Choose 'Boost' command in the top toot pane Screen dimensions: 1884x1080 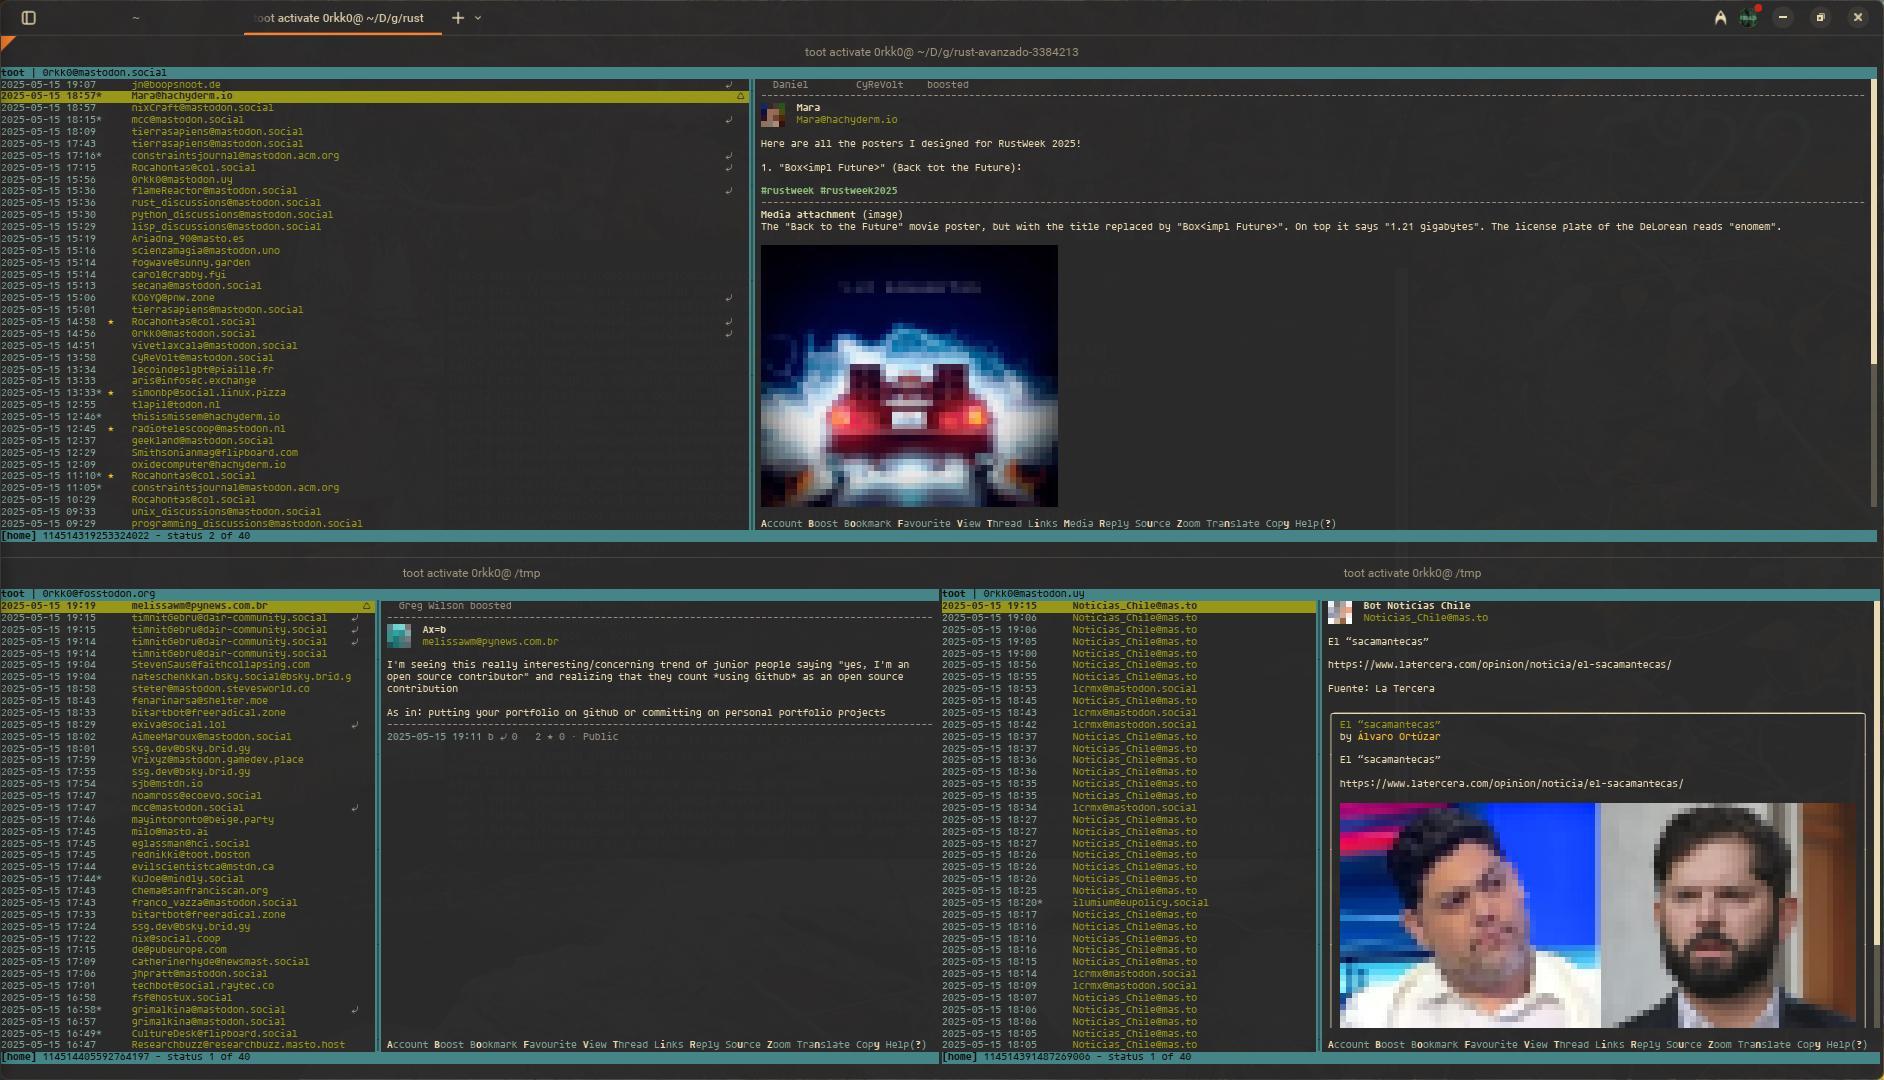823,524
